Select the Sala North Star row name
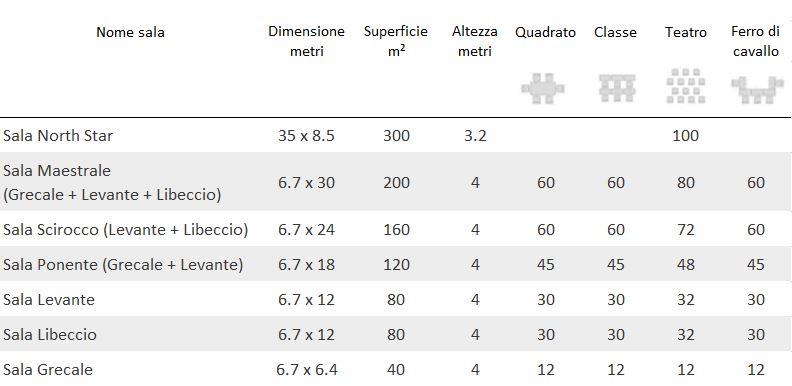This screenshot has width=792, height=386. coord(58,135)
